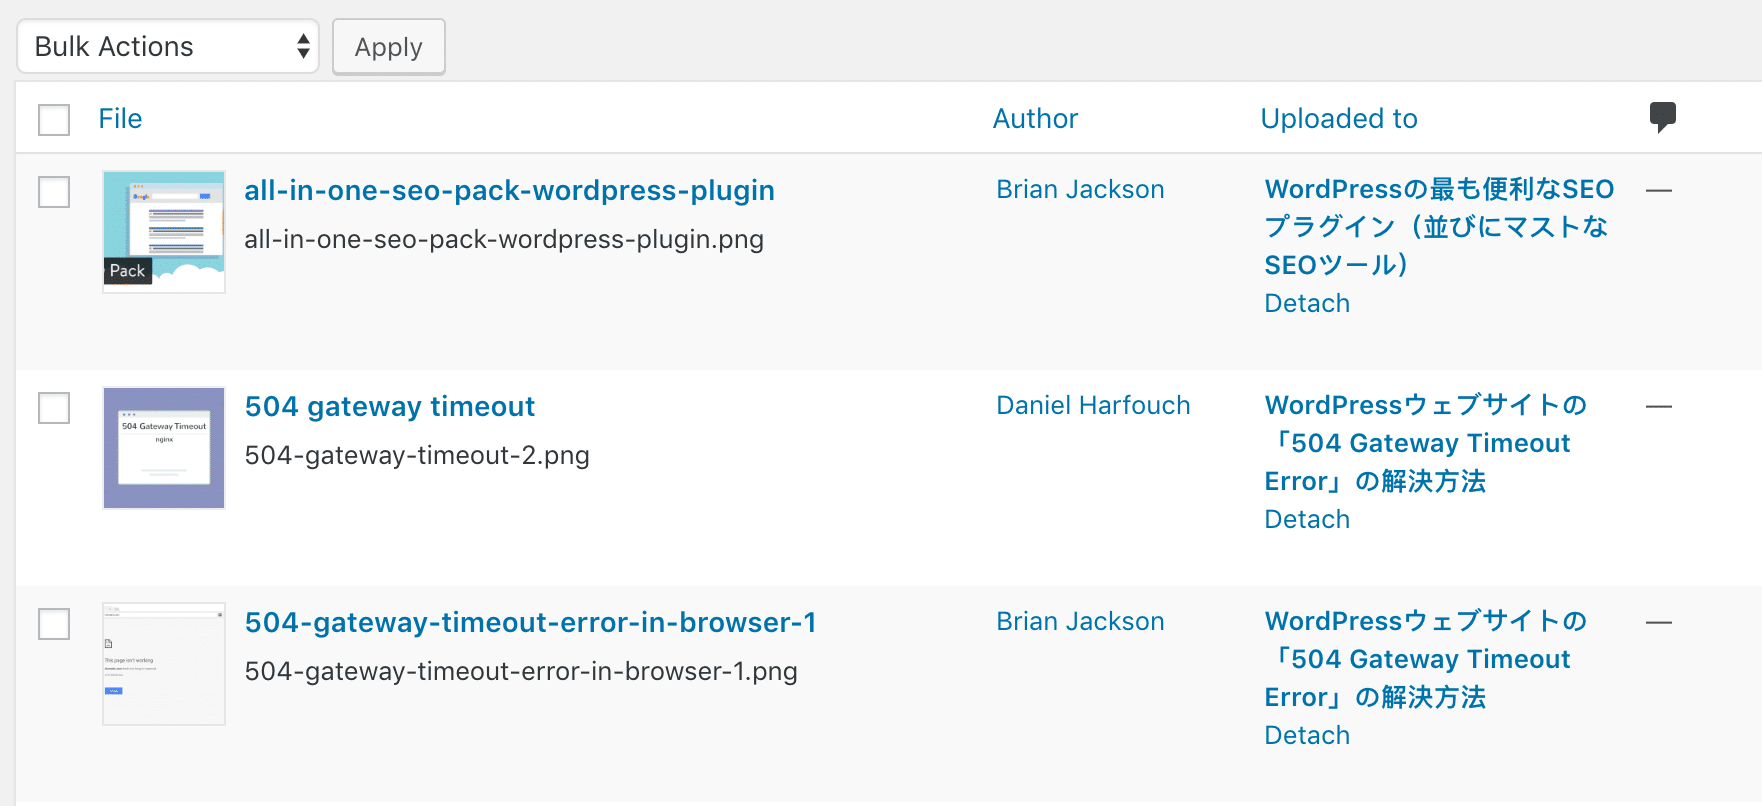This screenshot has width=1762, height=806.
Task: Open the browser error screenshot thumbnail
Action: [x=164, y=664]
